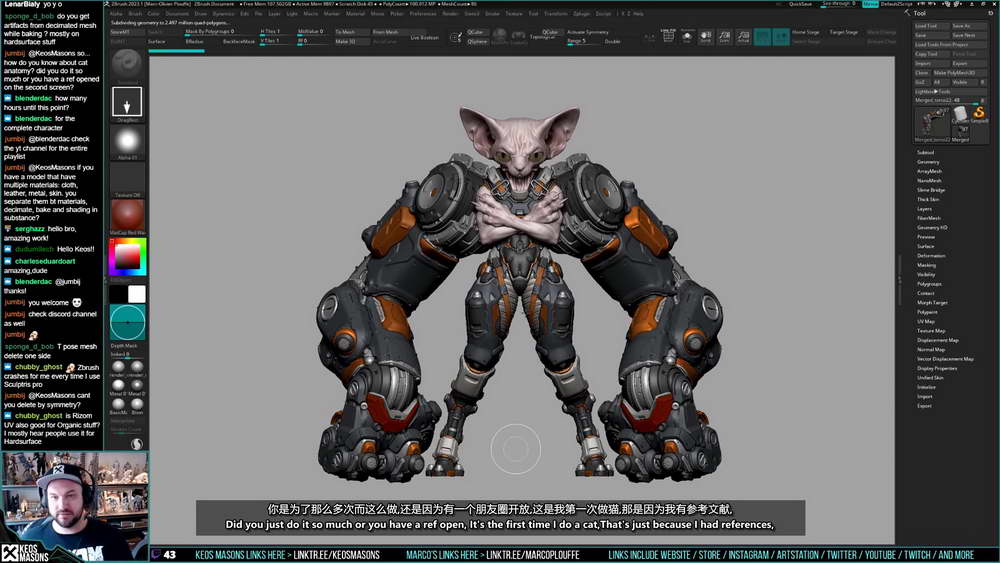Click the Actual size view icon
1000x563 pixels.
(743, 36)
